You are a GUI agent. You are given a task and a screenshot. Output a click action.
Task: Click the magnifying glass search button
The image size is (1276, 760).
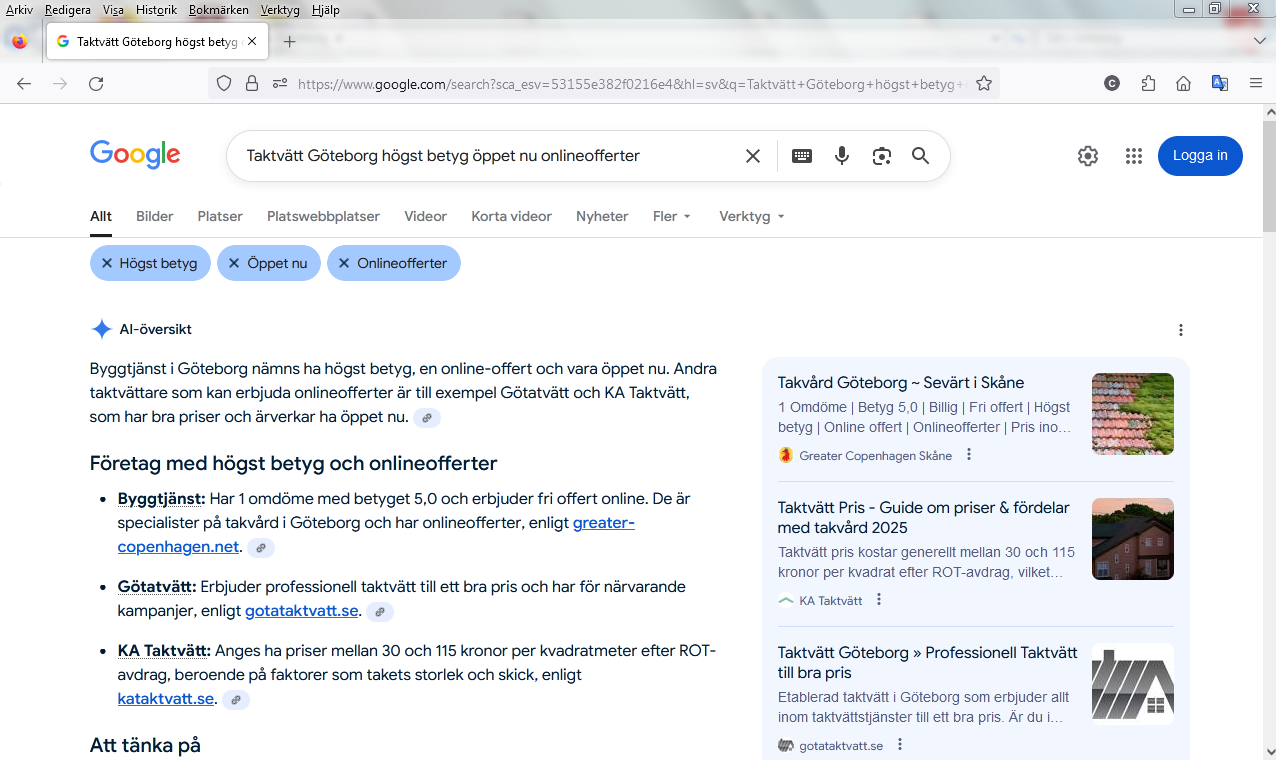coord(920,156)
